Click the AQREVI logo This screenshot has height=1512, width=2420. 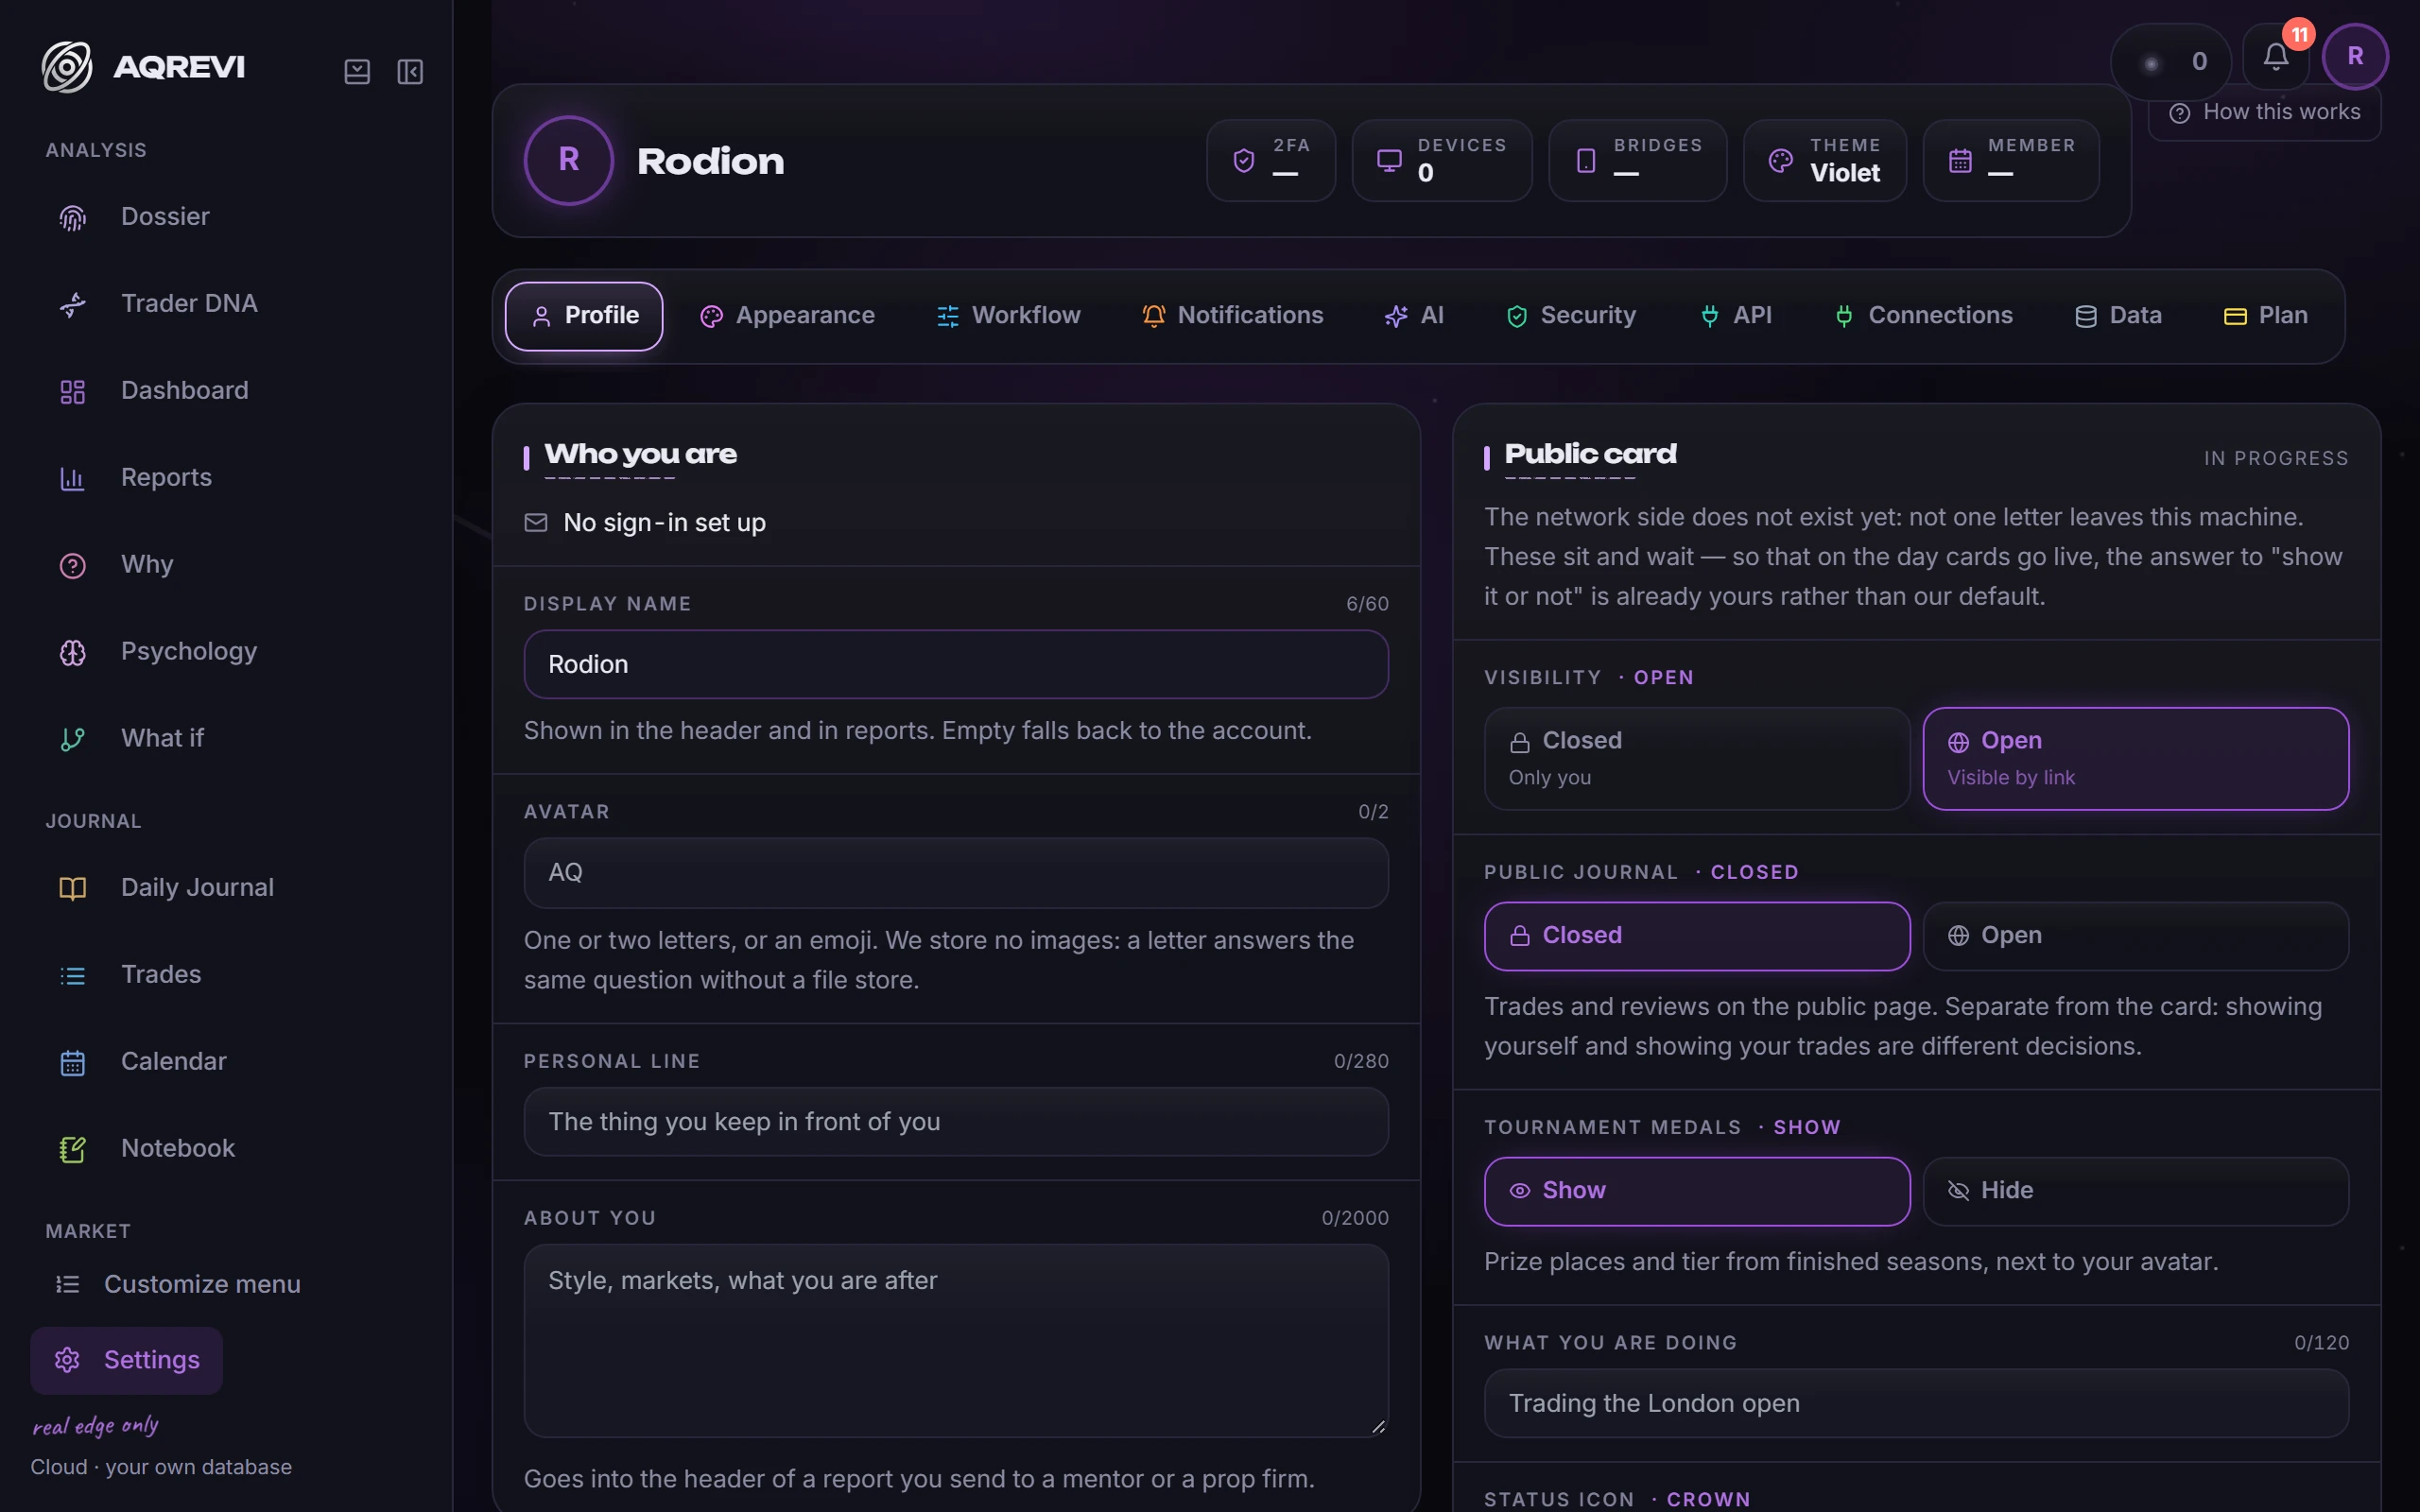[x=143, y=67]
